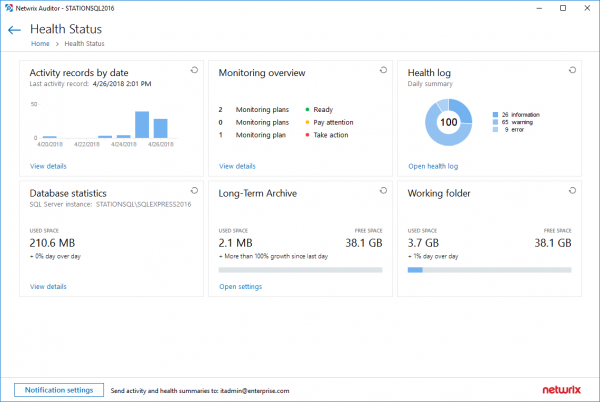This screenshot has height=402, width=600.
Task: Refresh the Database statistics tile
Action: click(194, 190)
